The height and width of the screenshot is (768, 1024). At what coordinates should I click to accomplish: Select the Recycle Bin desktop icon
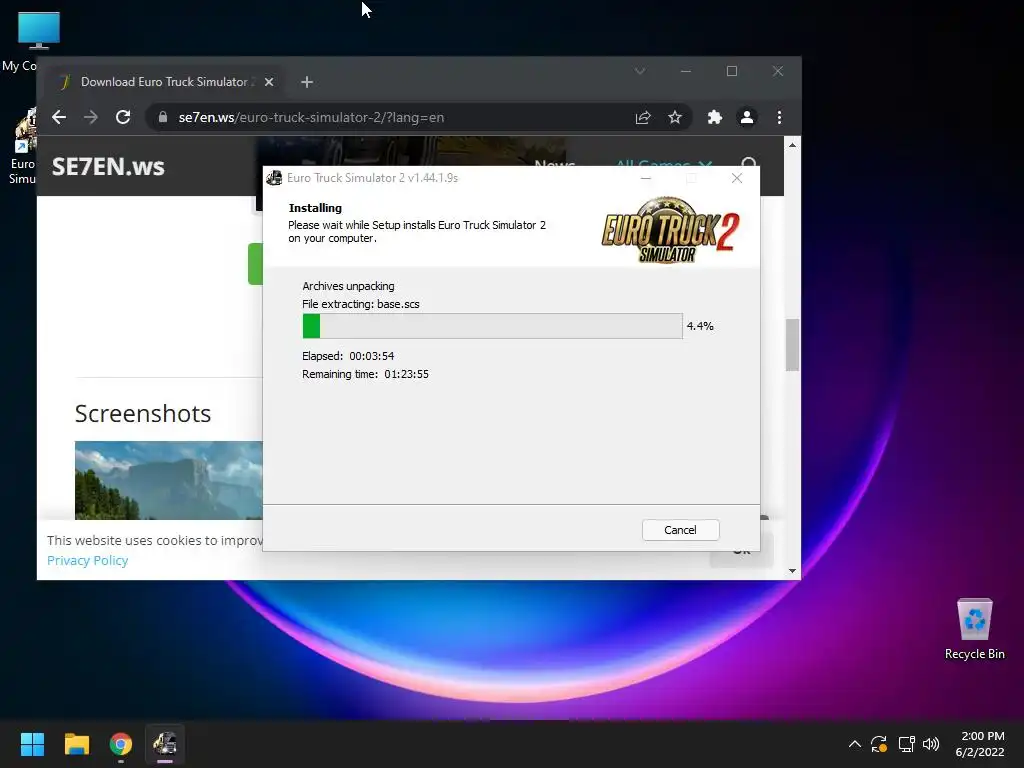coord(974,630)
